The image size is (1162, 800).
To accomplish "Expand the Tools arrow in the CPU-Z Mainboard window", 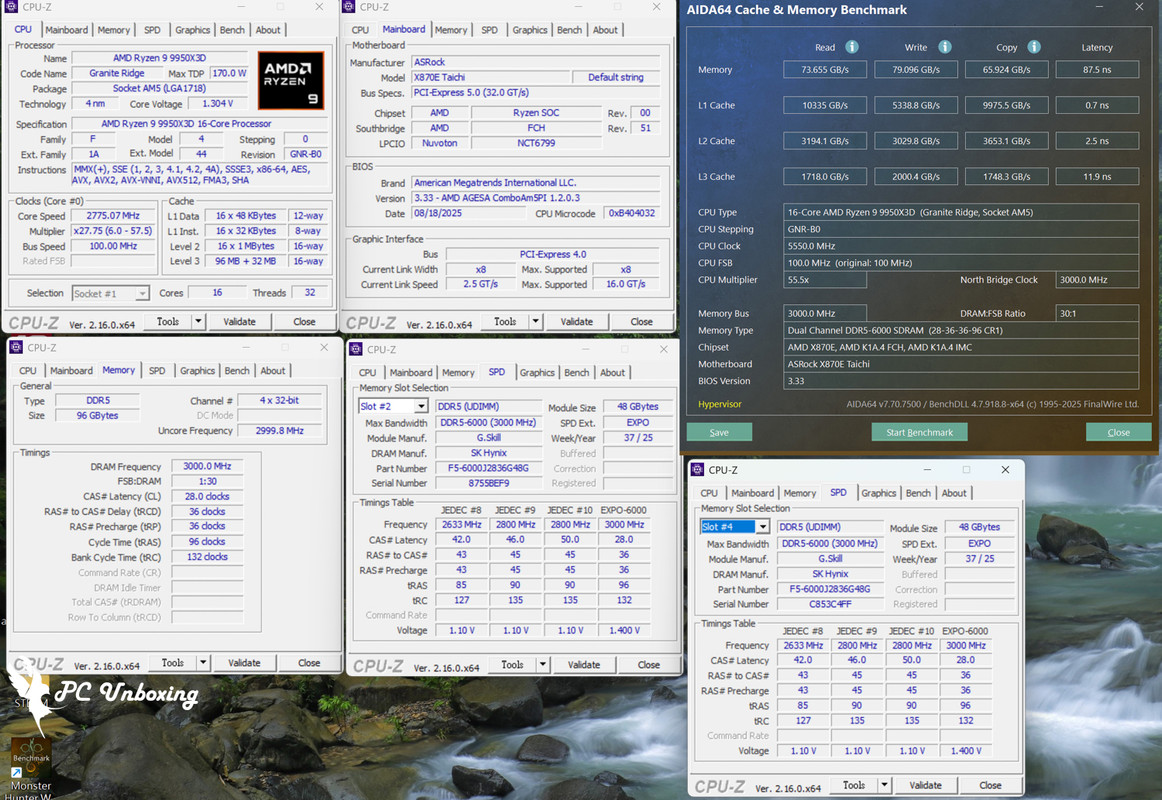I will (535, 321).
